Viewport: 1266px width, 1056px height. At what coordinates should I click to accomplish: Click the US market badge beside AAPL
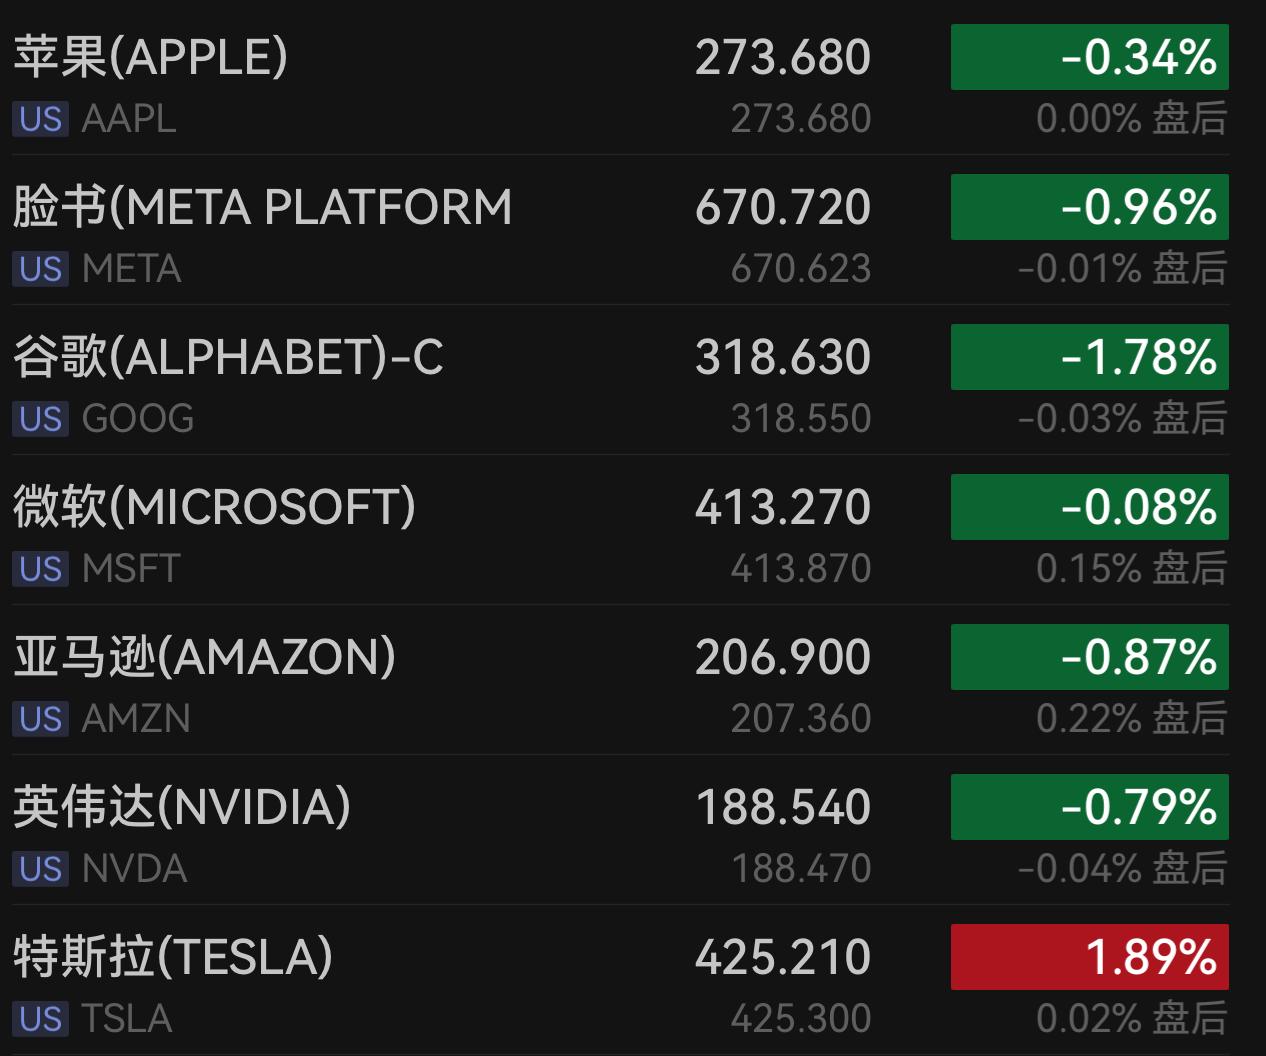tap(40, 119)
